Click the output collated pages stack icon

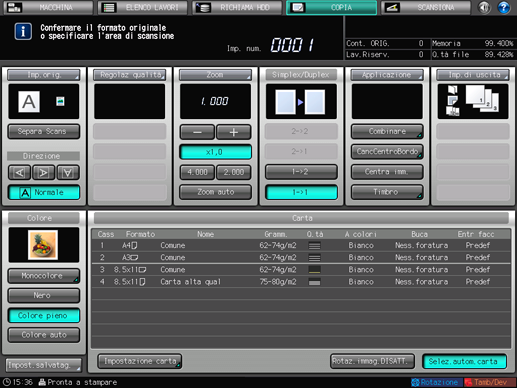482,99
